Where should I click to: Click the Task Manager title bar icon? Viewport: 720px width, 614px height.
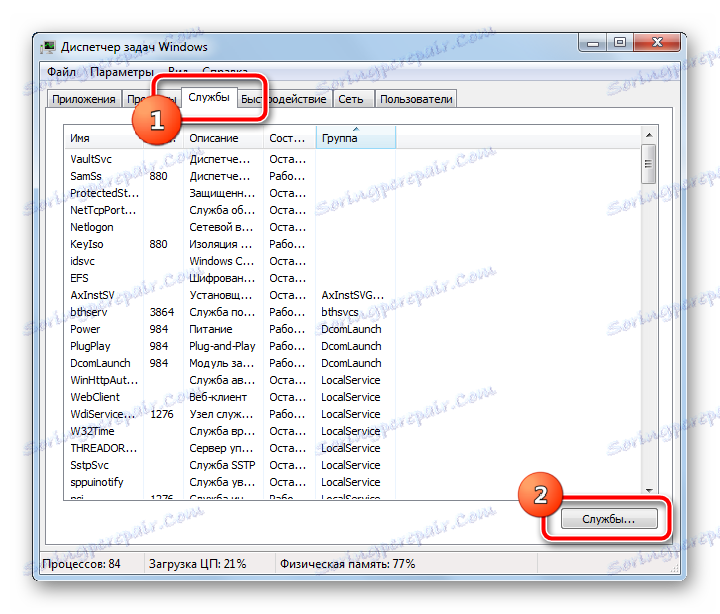[x=48, y=47]
